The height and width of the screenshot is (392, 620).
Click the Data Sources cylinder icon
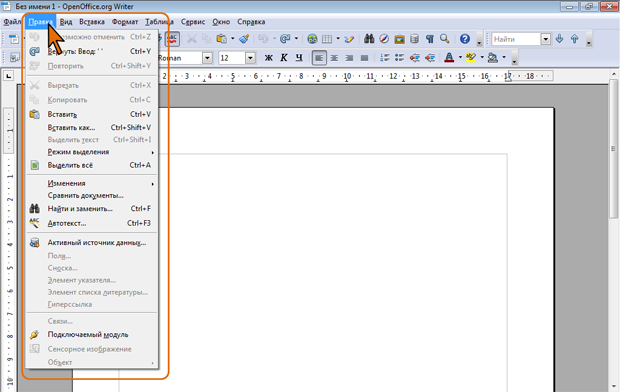[414, 39]
